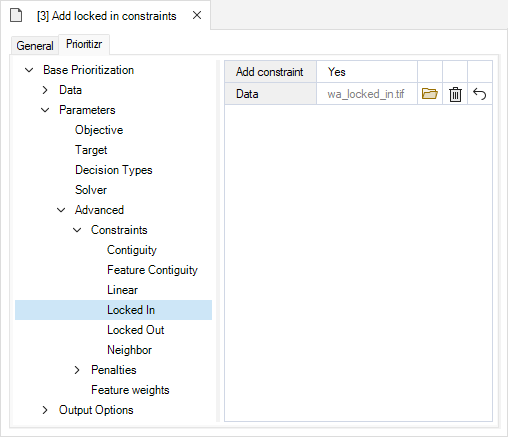Expand the Data tree node
This screenshot has width=508, height=437.
[x=45, y=90]
